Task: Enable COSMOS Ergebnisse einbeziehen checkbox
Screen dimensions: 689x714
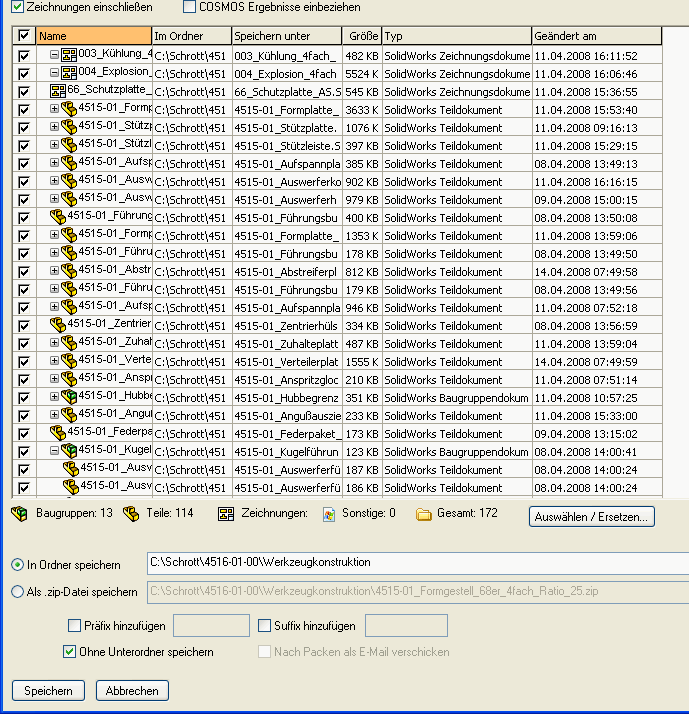Action: 189,6
